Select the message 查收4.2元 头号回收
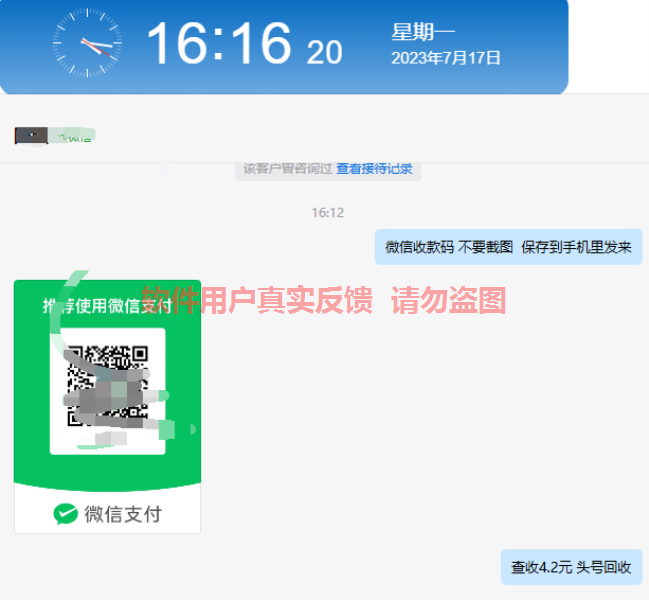Image resolution: width=649 pixels, height=600 pixels. pos(571,567)
